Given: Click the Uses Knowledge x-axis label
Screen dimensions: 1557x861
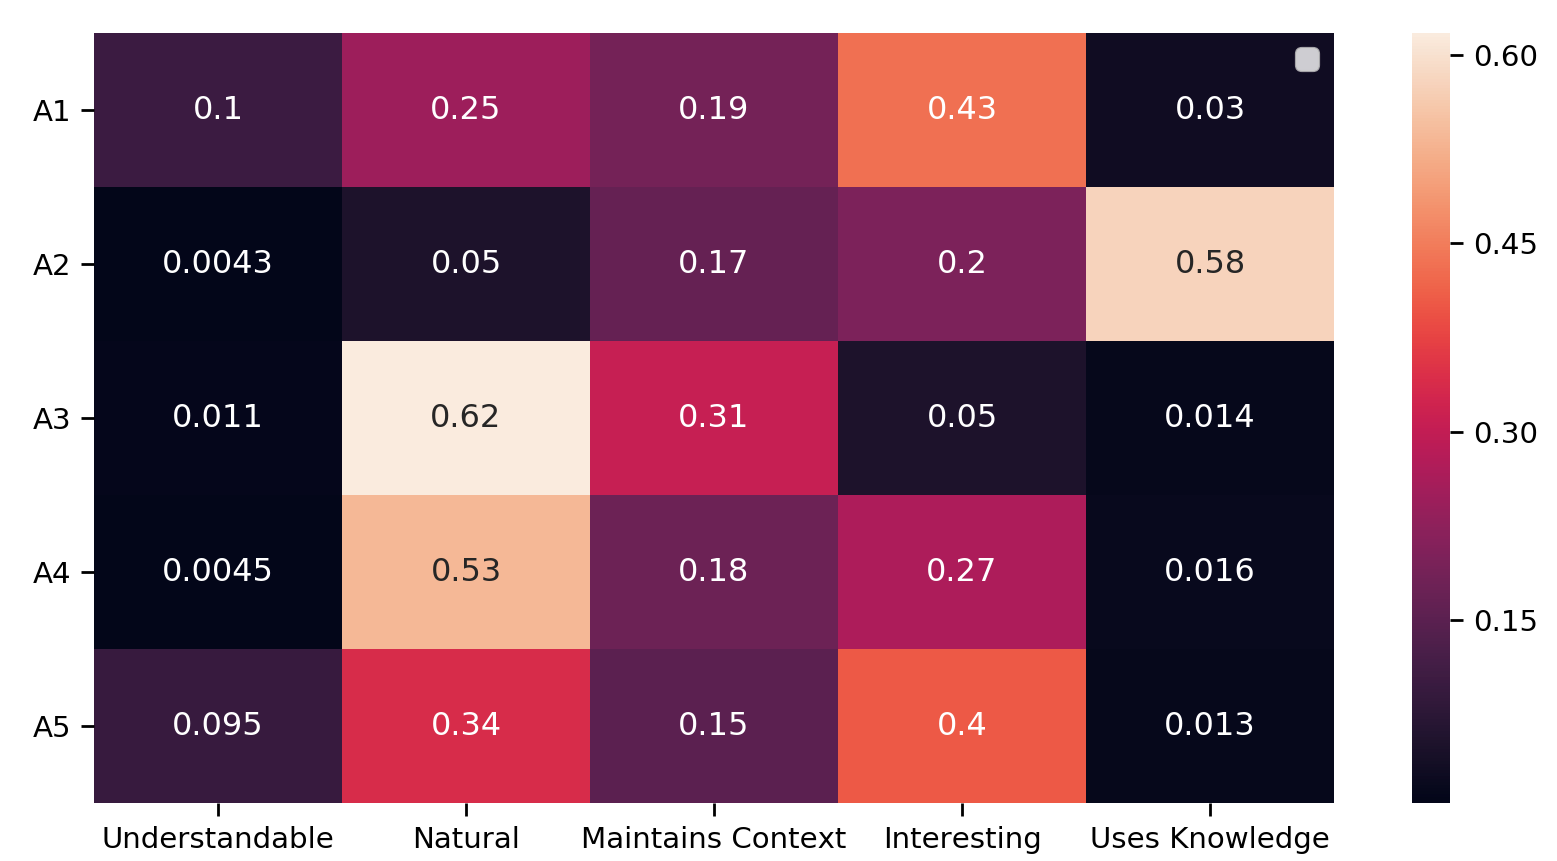Looking at the screenshot, I should pyautogui.click(x=1209, y=838).
